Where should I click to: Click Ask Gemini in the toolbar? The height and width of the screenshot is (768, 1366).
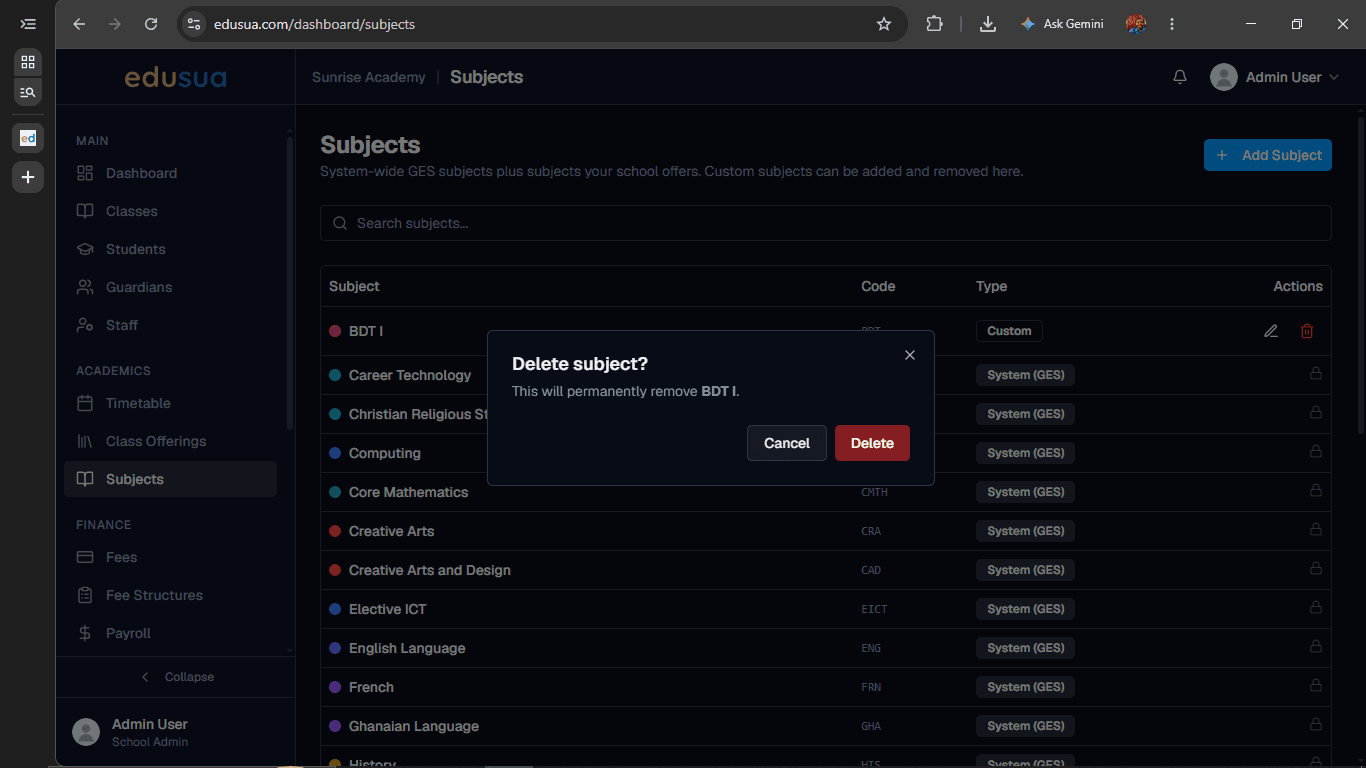(x=1062, y=24)
